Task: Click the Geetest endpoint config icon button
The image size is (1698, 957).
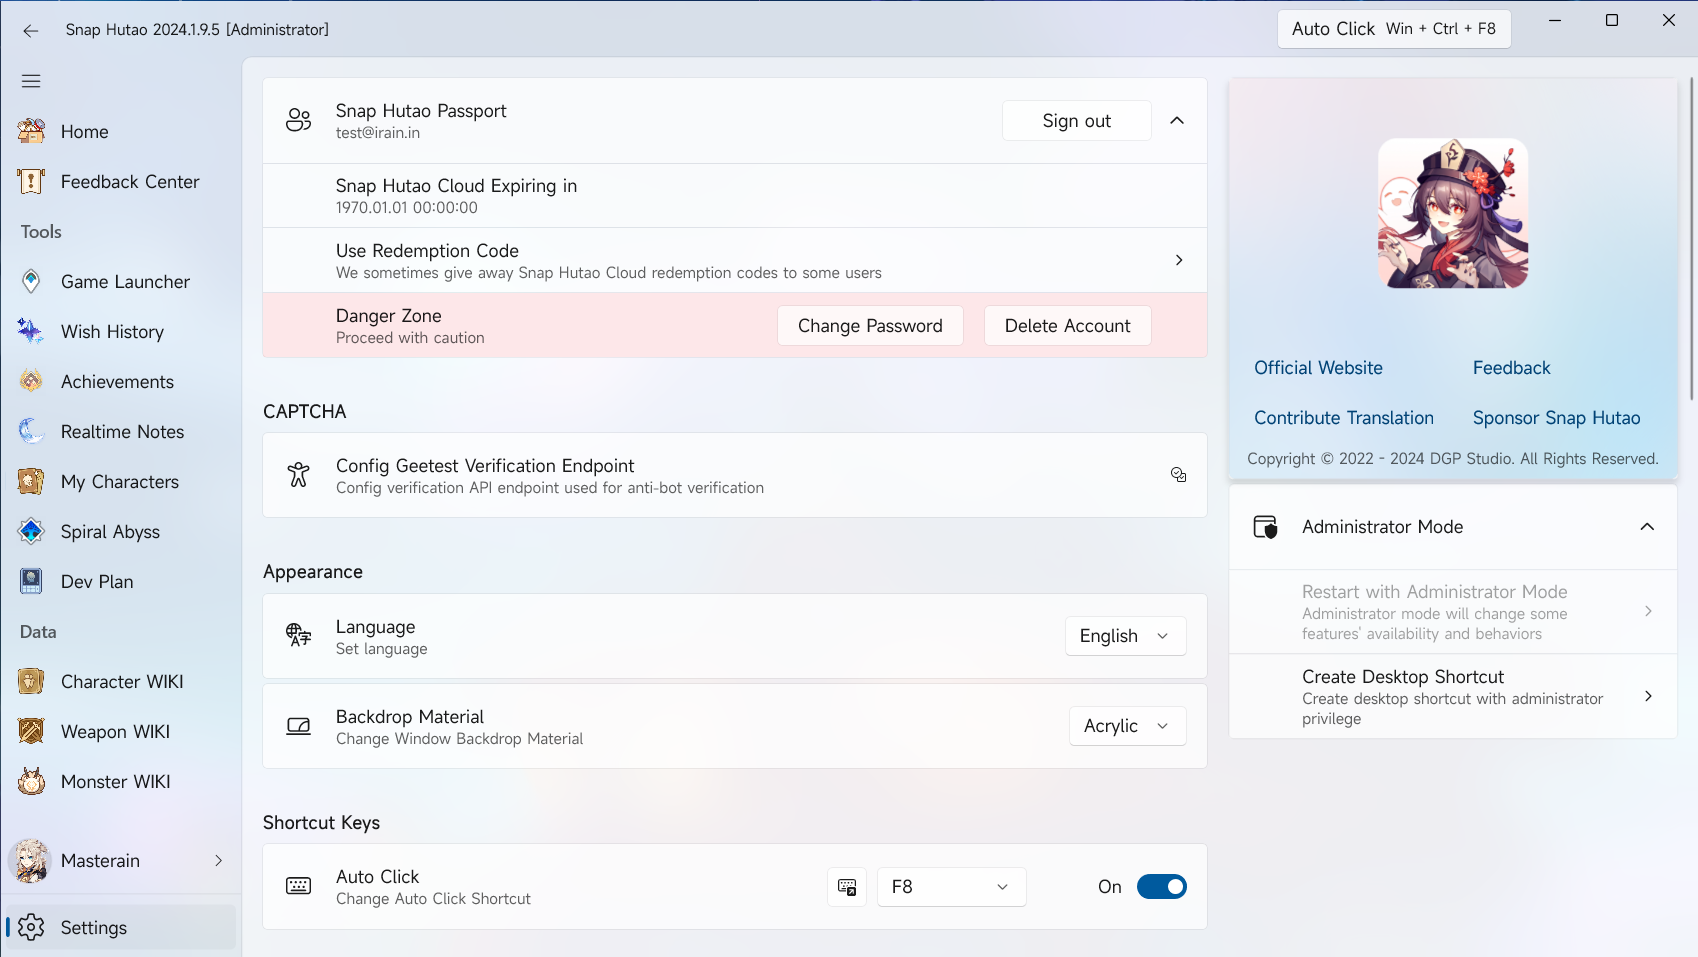Action: coord(1179,475)
